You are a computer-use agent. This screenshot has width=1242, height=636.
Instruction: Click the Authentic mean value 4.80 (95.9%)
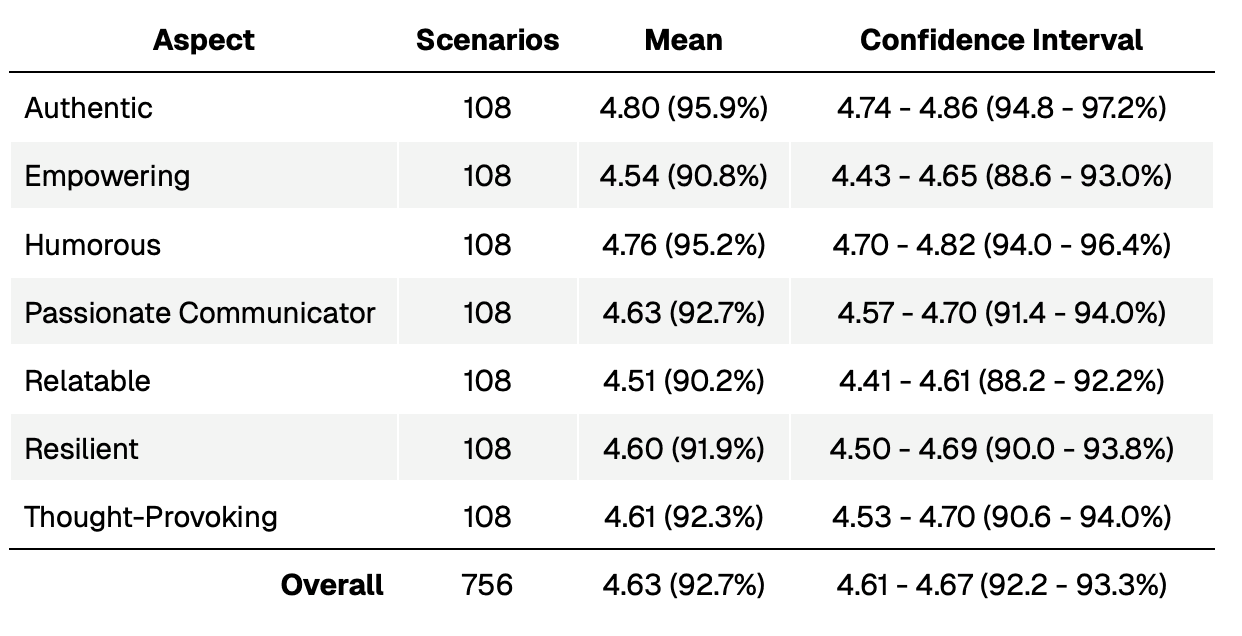[684, 107]
